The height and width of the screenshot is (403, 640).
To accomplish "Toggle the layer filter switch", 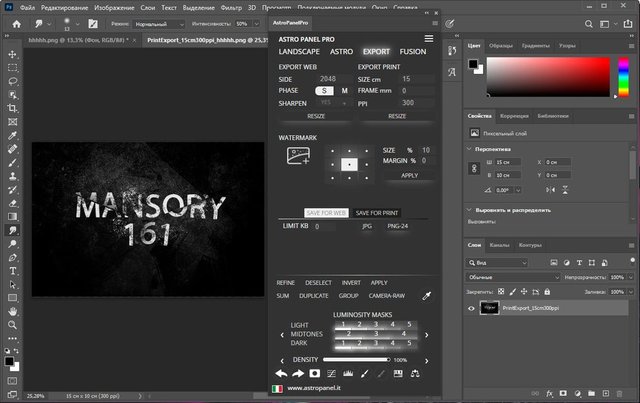I will point(632,261).
